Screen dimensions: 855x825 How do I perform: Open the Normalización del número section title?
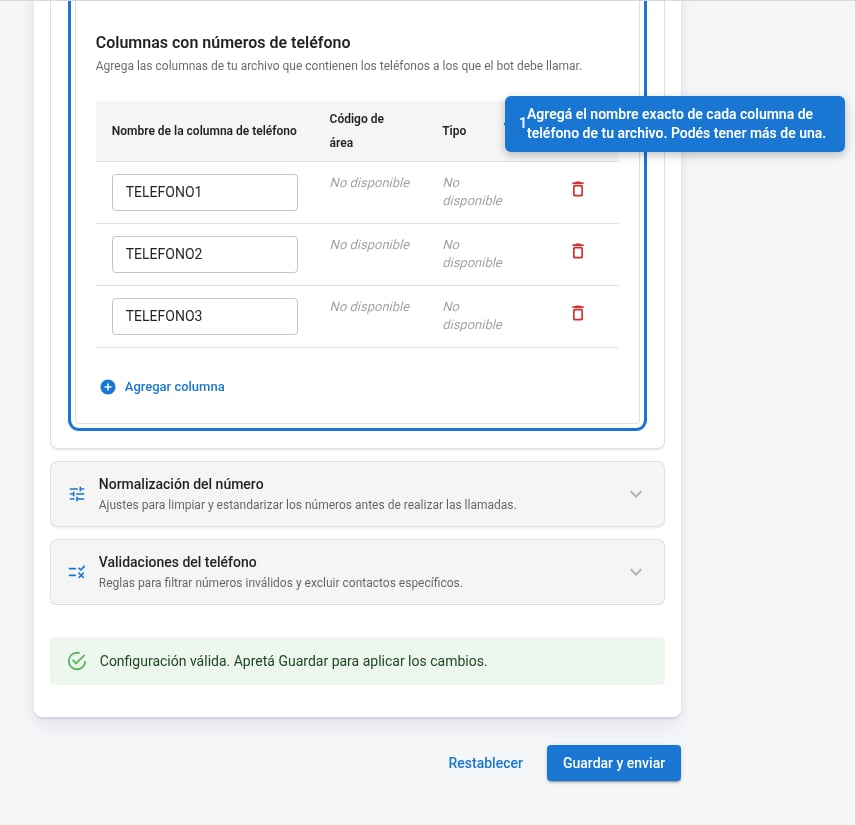[181, 484]
